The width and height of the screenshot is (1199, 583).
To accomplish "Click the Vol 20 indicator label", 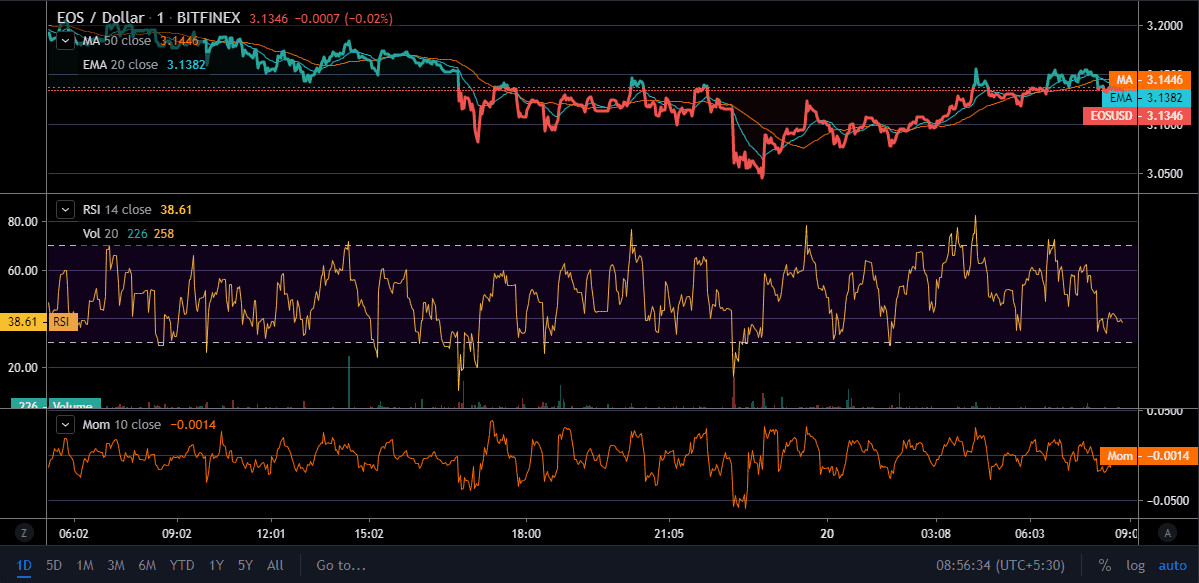I will point(100,233).
